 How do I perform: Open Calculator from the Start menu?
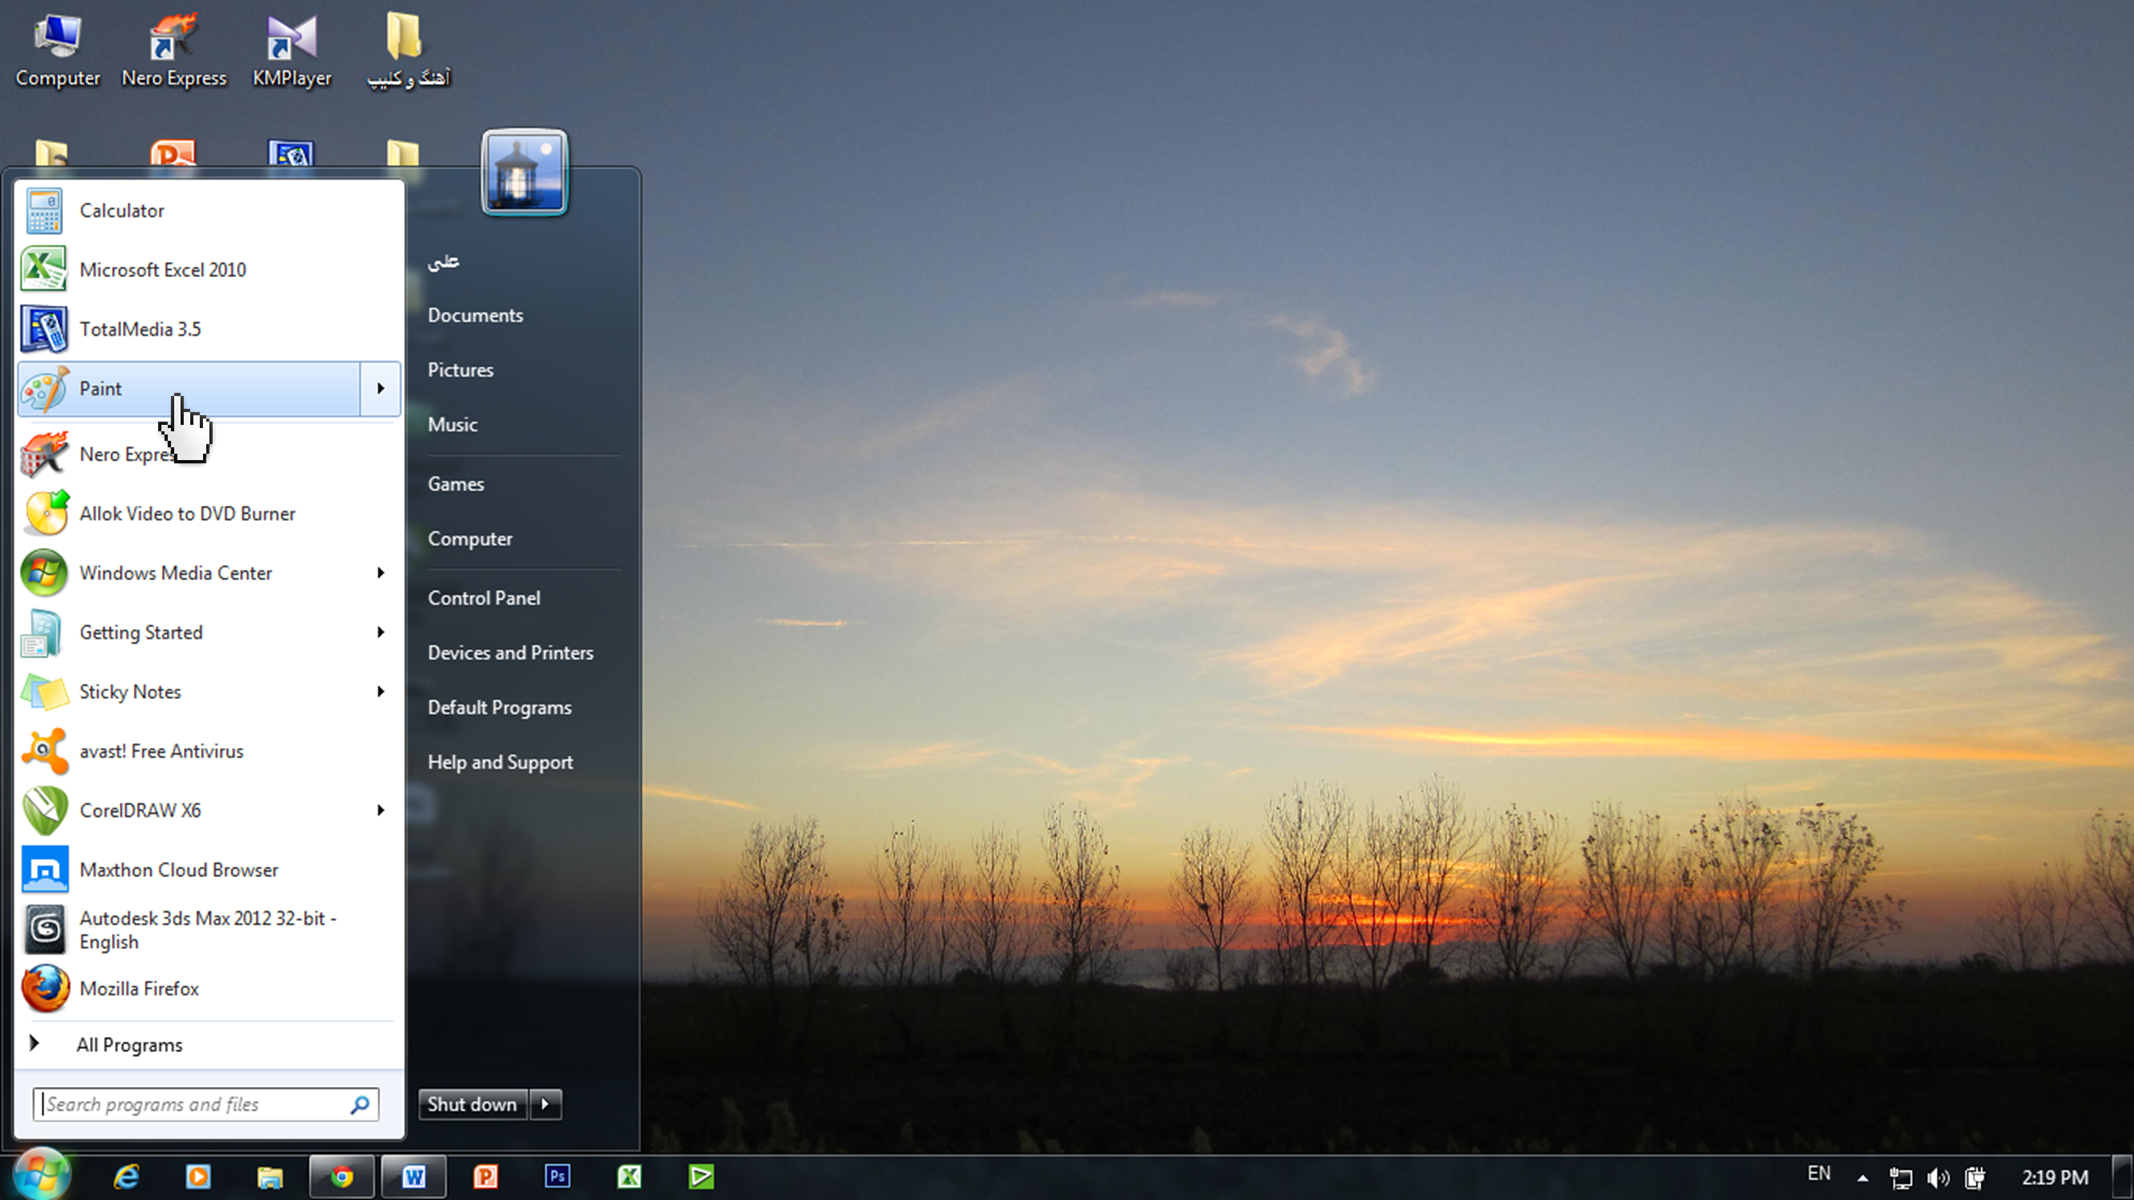click(121, 211)
